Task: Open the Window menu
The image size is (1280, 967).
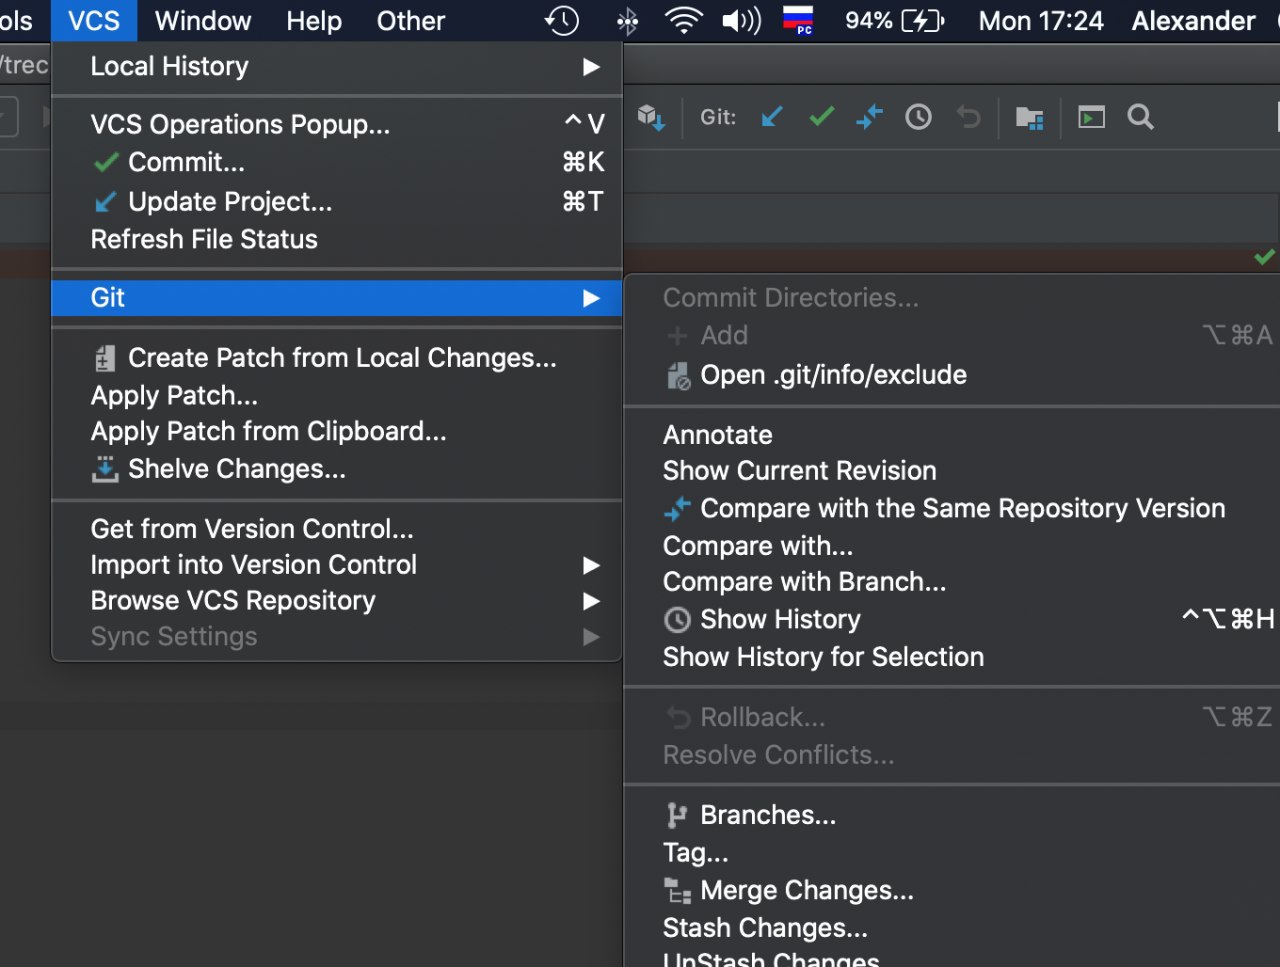Action: pyautogui.click(x=203, y=20)
